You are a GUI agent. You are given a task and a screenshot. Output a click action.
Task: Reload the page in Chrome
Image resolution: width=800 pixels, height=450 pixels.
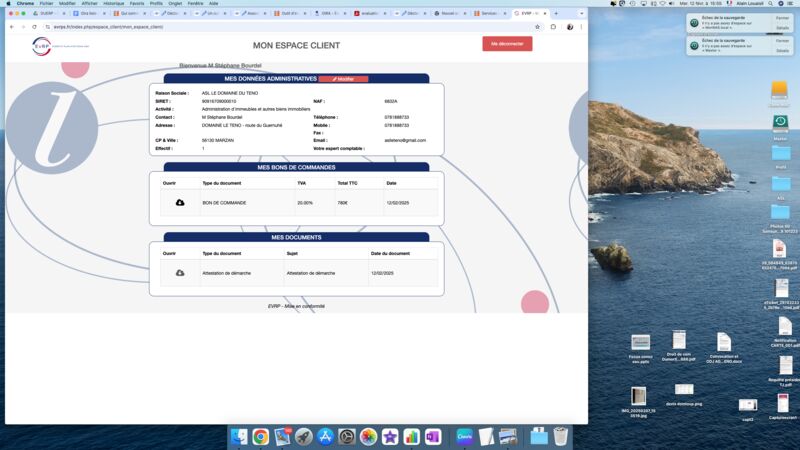point(33,27)
